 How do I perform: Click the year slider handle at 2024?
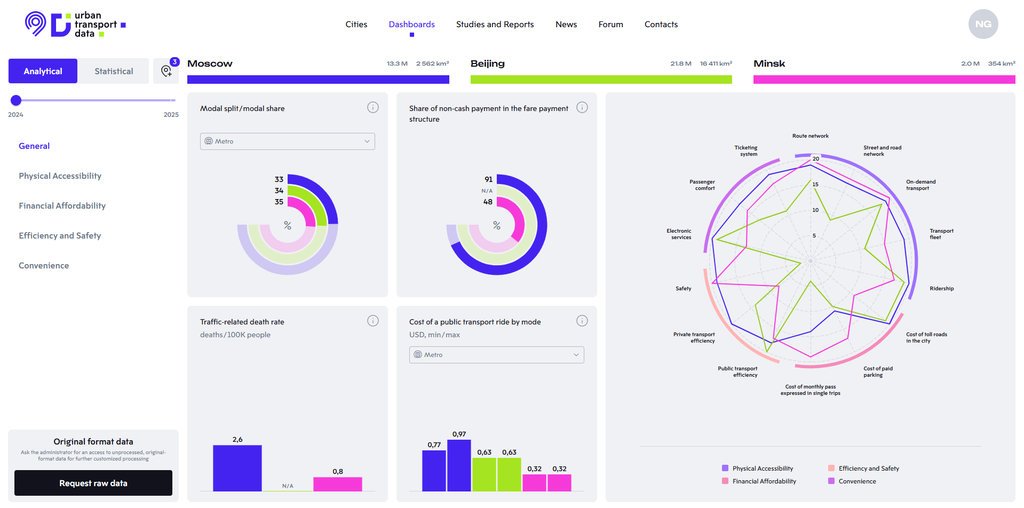[16, 100]
